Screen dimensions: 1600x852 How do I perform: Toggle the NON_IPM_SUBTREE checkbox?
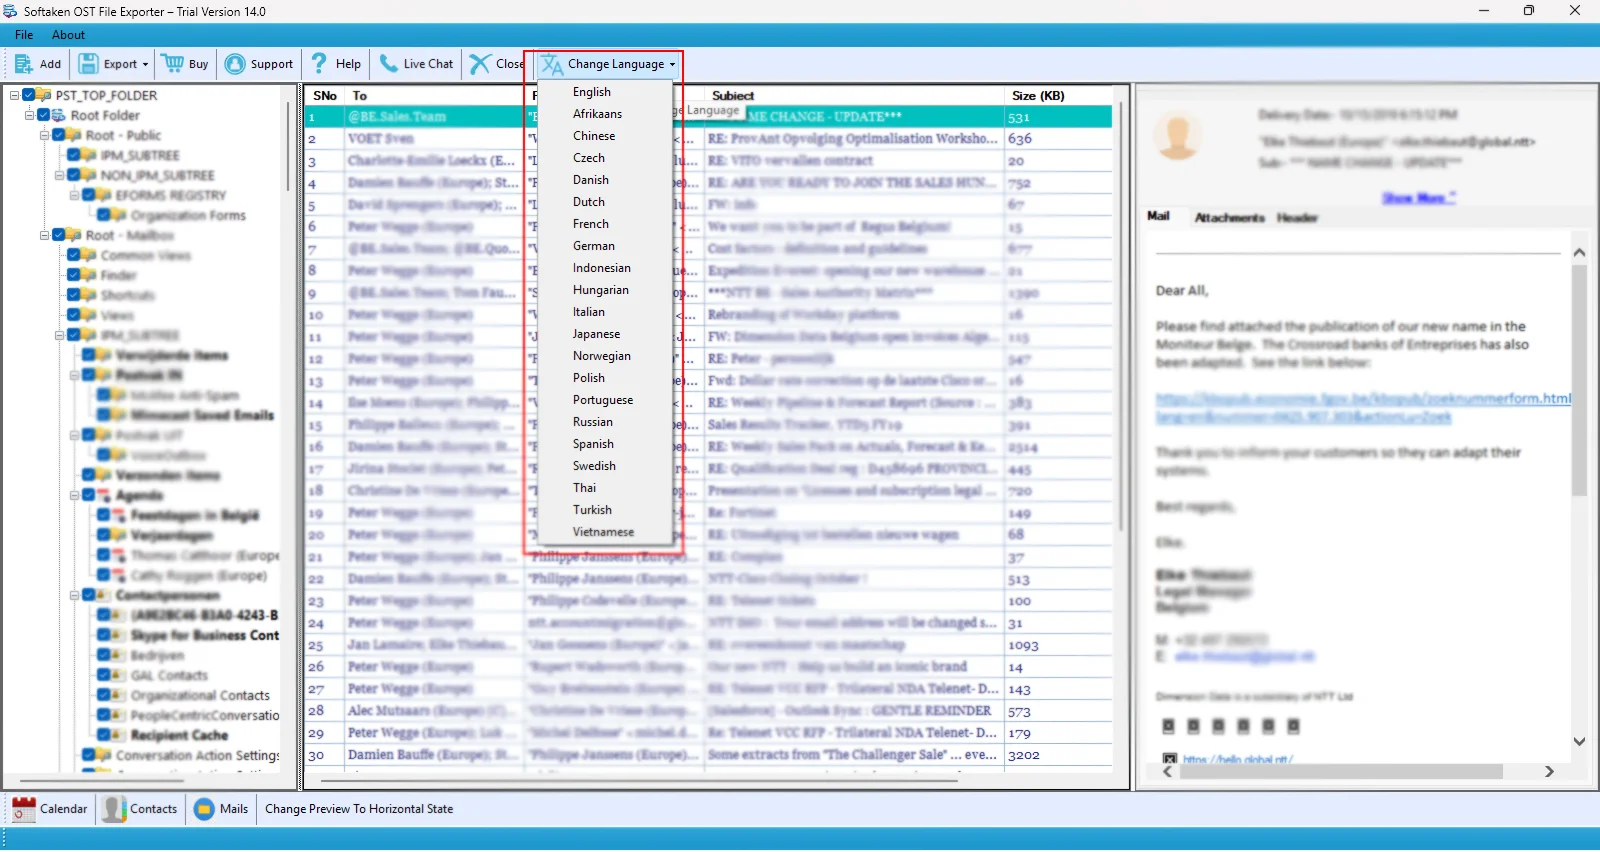74,175
